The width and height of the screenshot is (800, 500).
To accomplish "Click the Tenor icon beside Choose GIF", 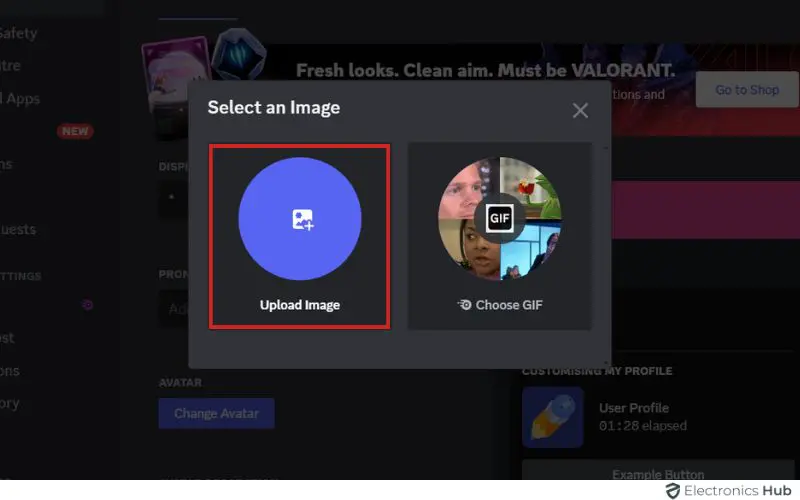I will (x=464, y=305).
